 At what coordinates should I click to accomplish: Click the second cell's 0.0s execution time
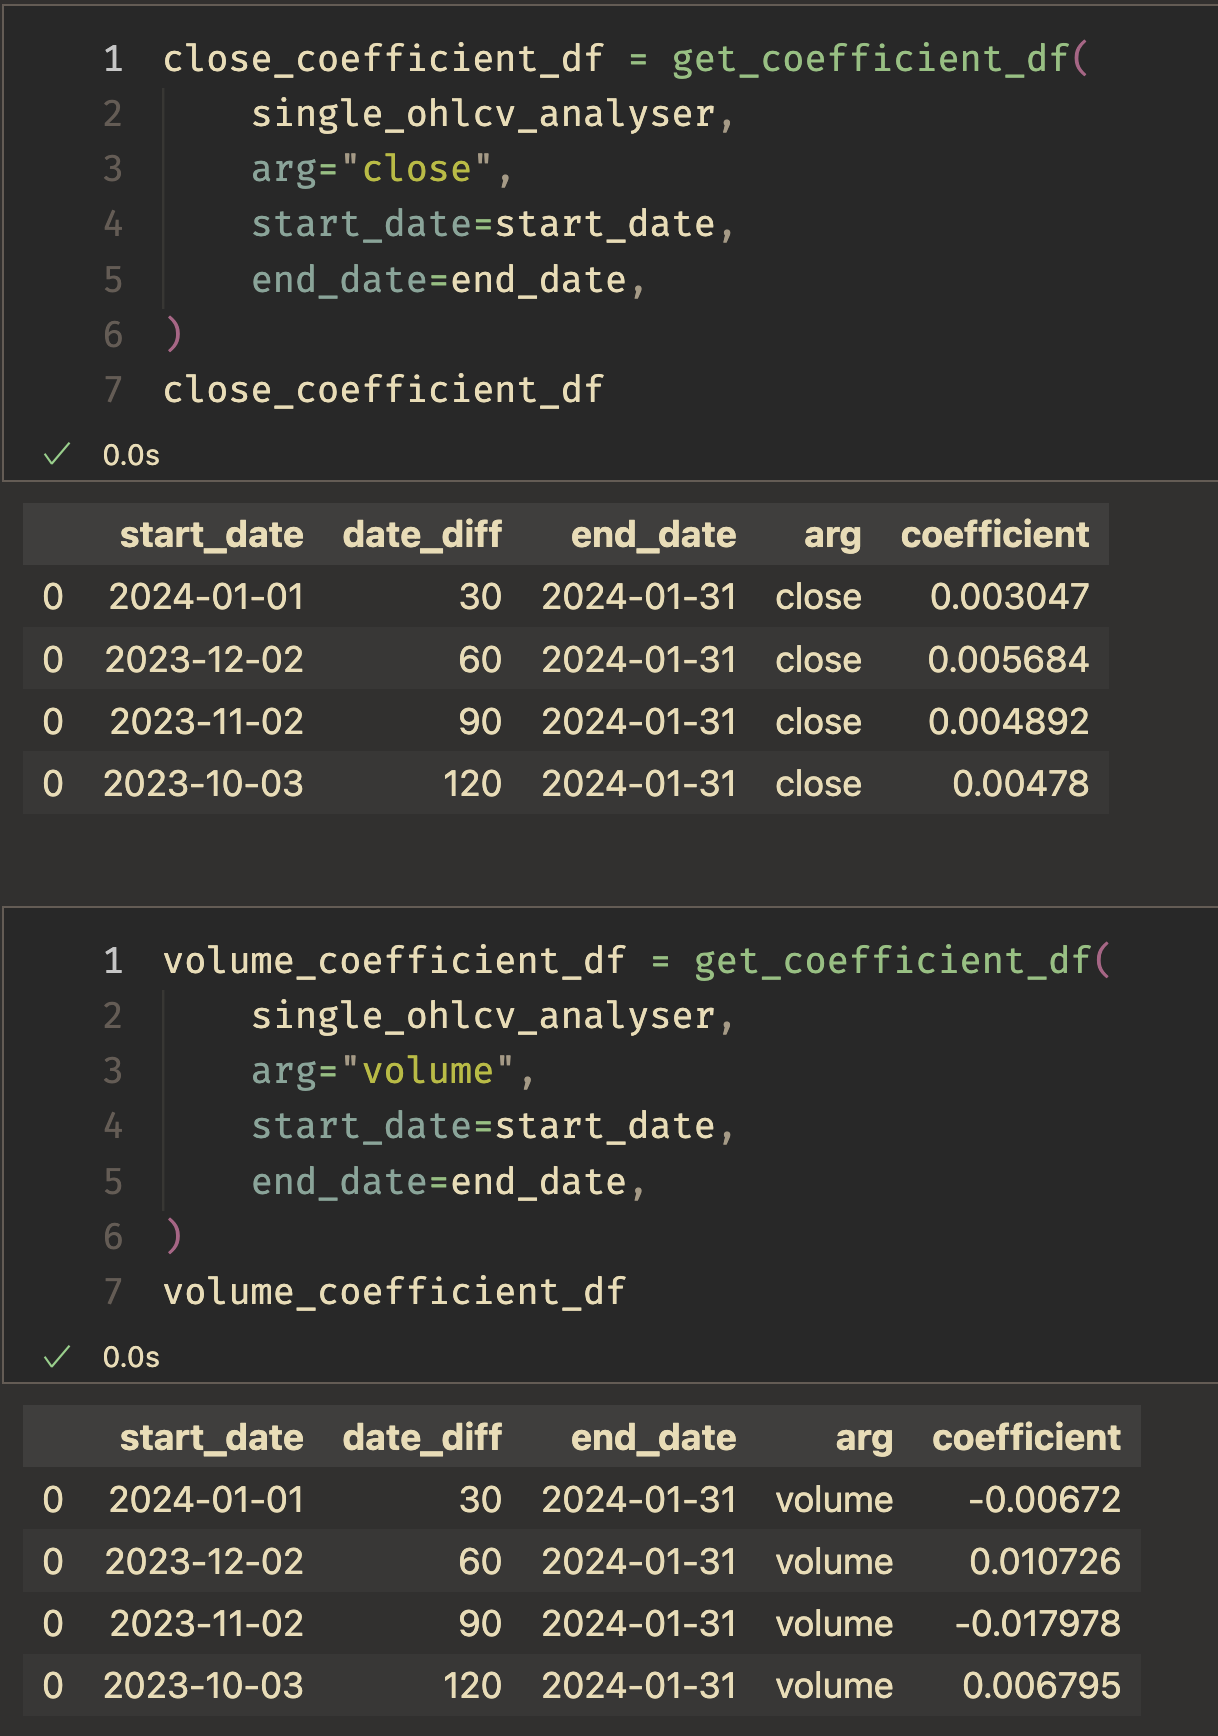pos(131,1358)
